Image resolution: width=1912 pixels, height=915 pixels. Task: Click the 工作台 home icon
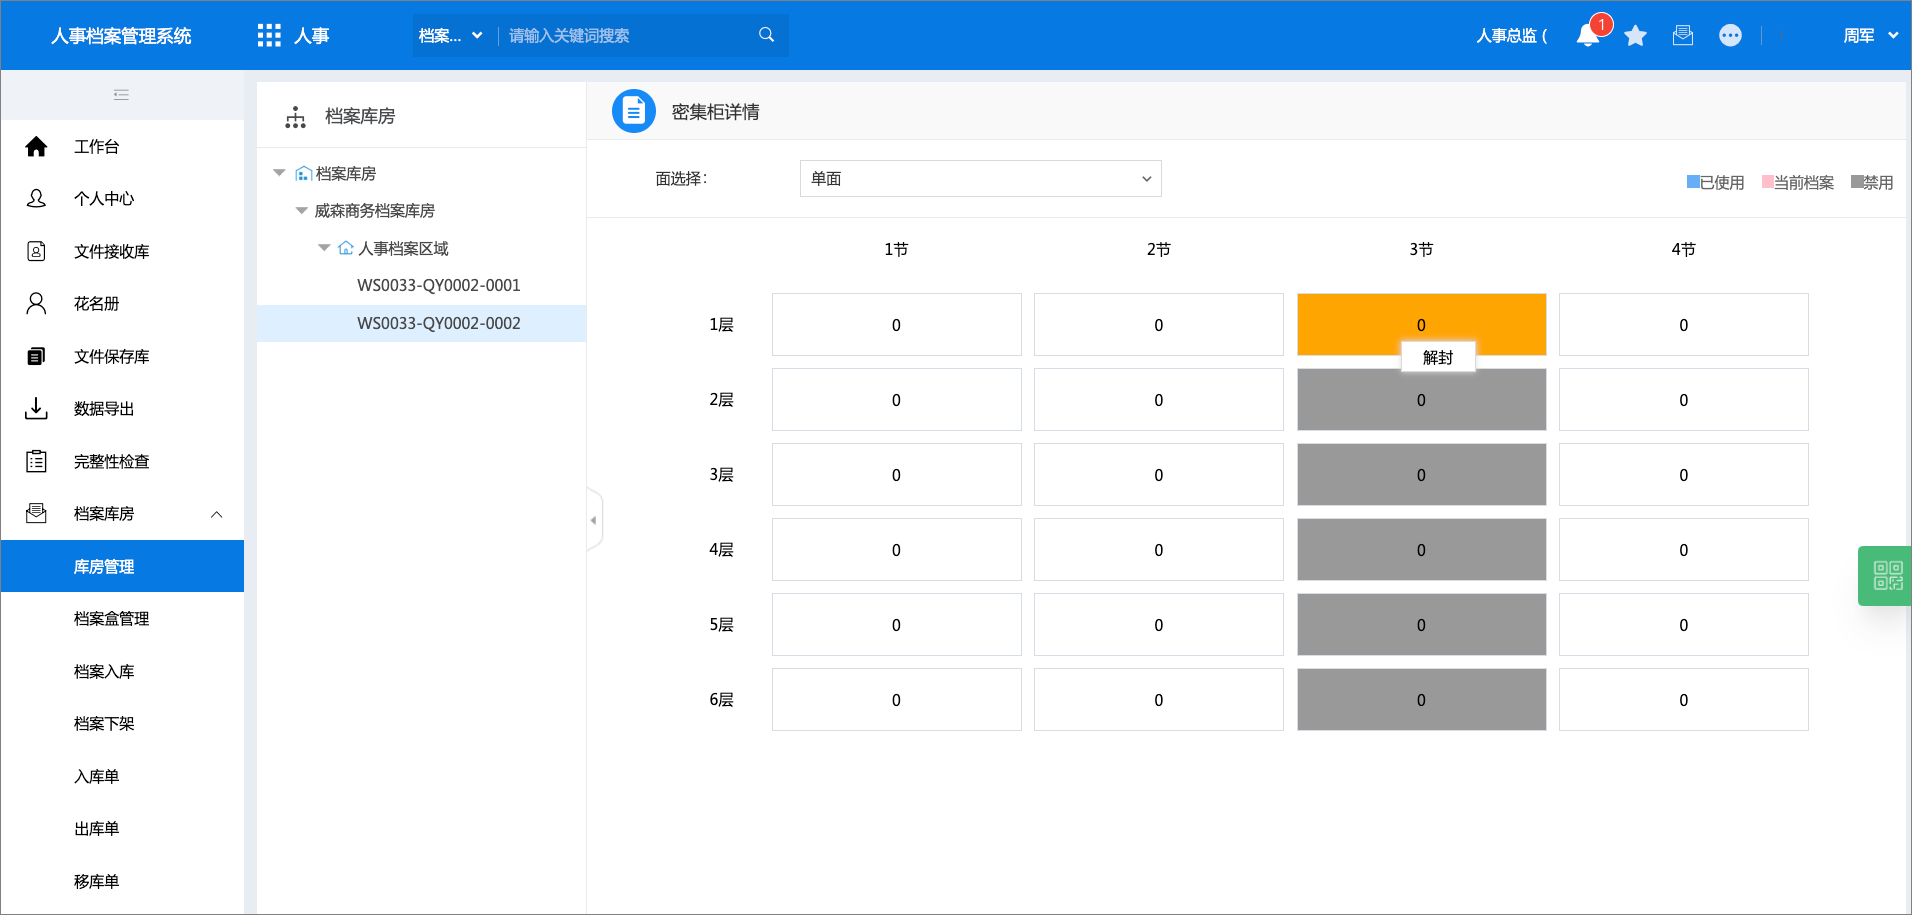click(x=36, y=147)
